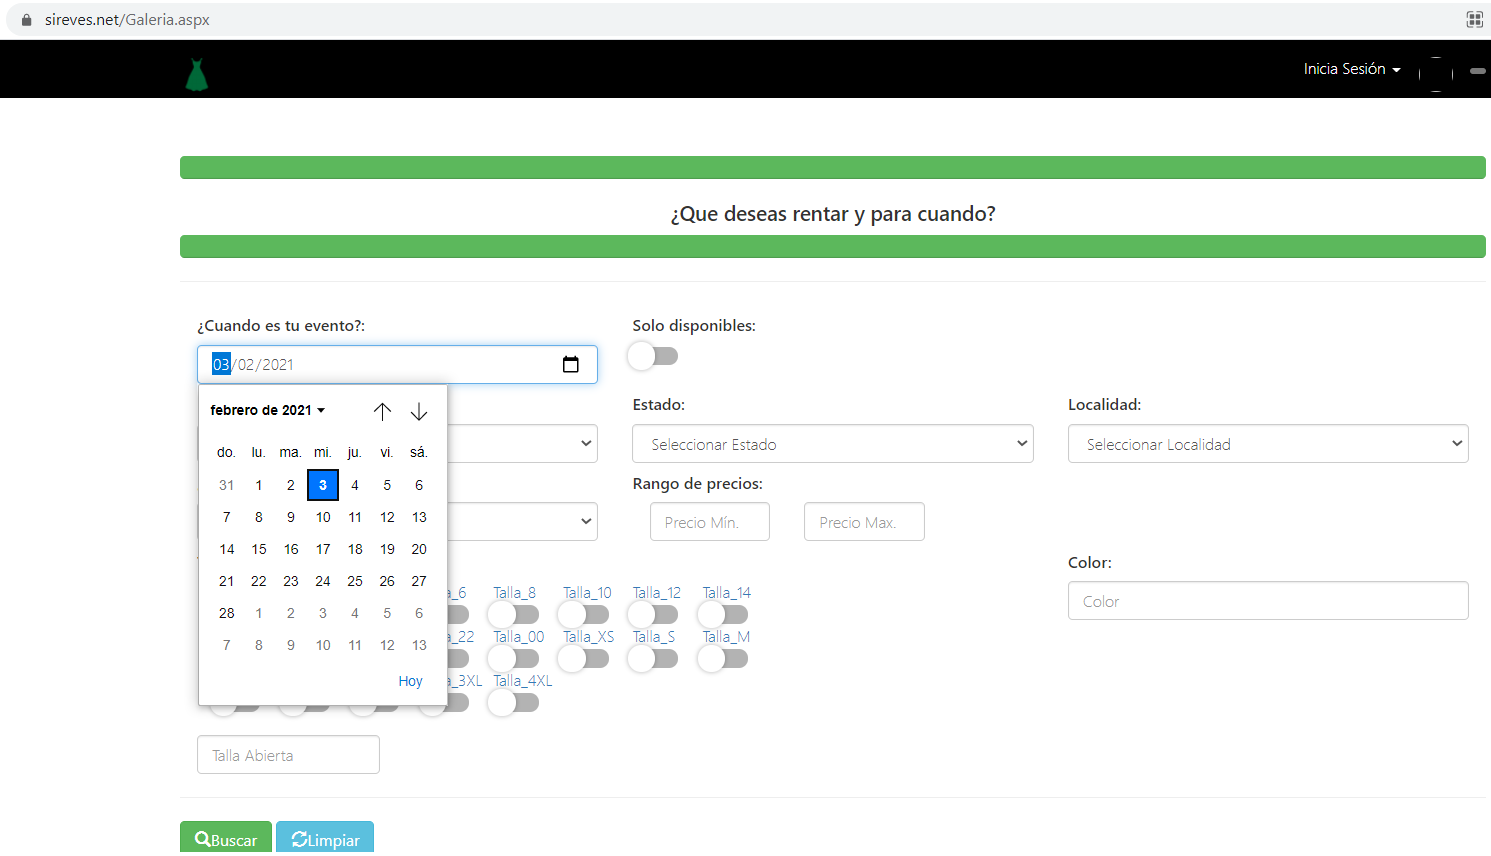This screenshot has width=1491, height=856.
Task: Expand the febrero de 2021 month selector
Action: click(267, 410)
